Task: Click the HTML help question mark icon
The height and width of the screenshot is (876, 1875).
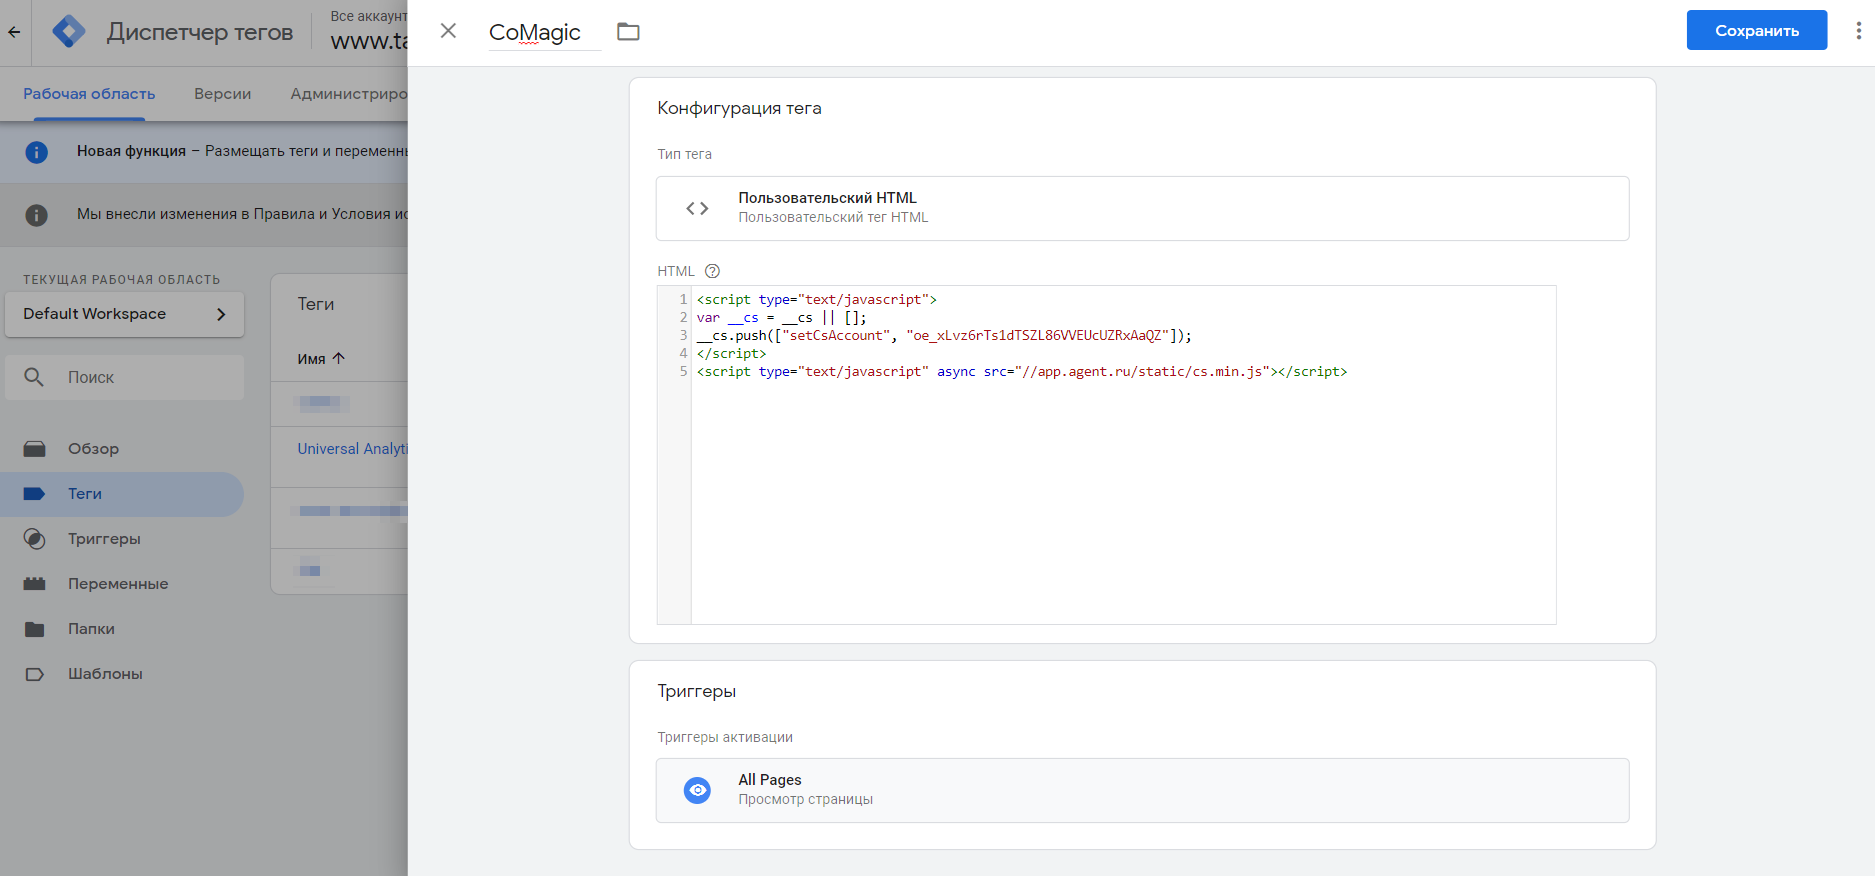Action: point(712,271)
